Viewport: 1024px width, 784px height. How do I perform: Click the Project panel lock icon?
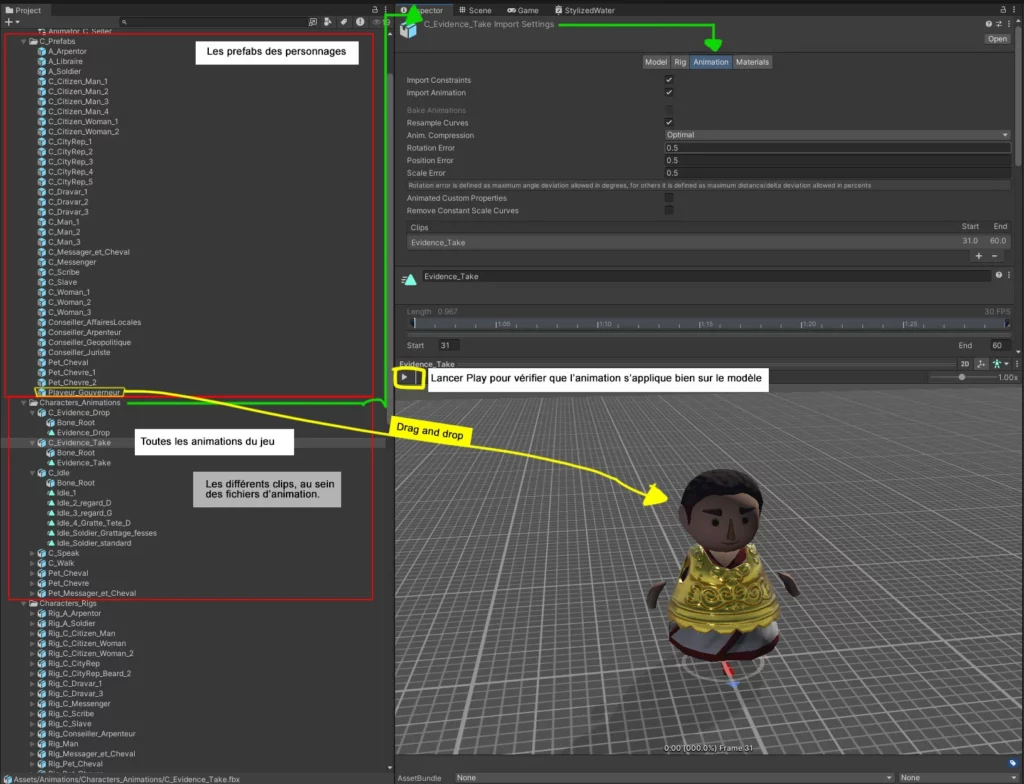[374, 10]
